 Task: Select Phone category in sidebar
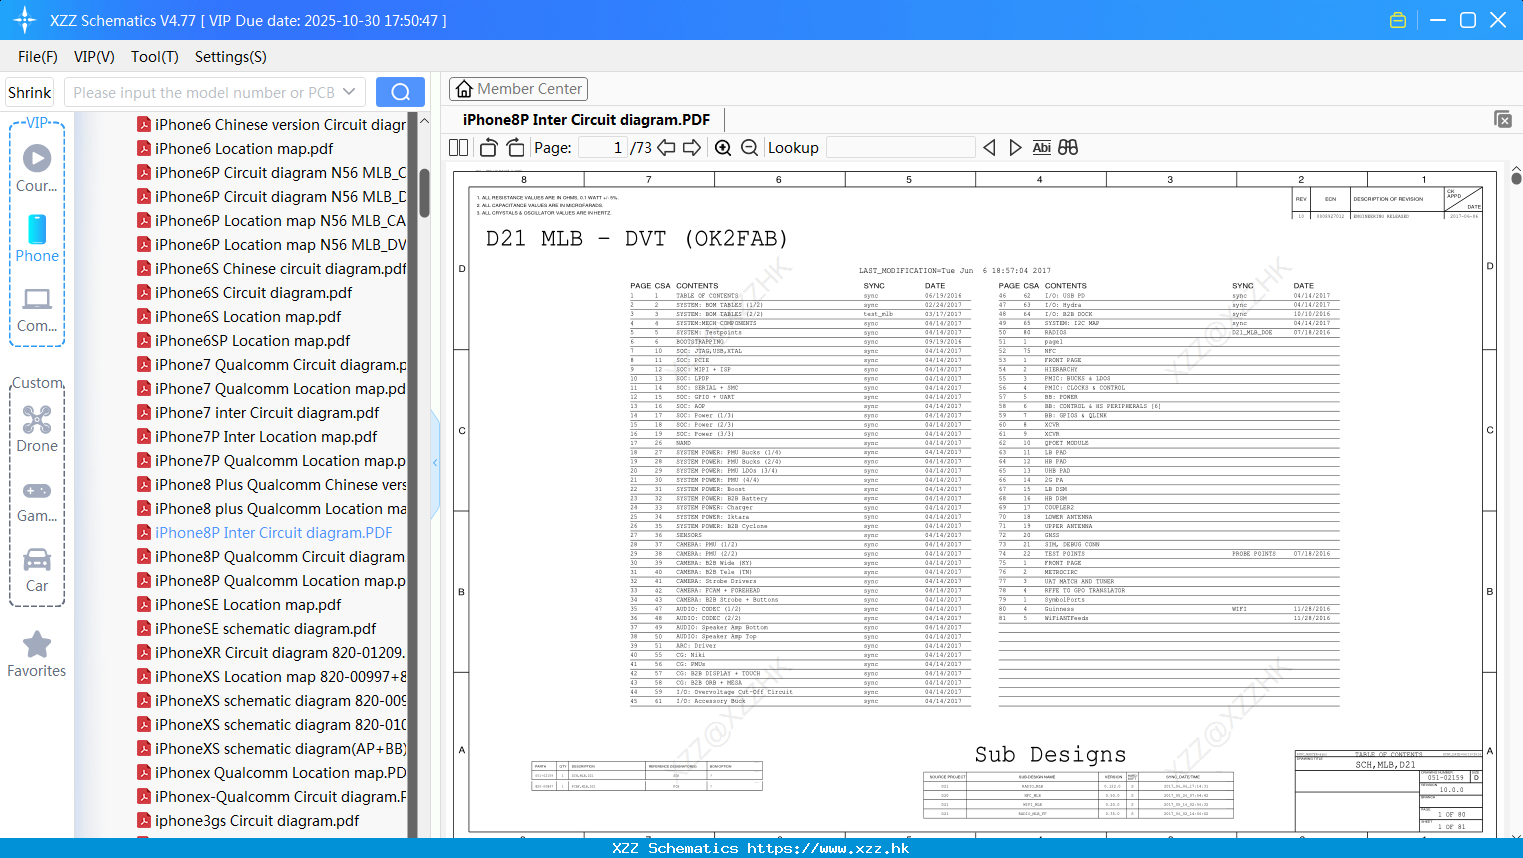click(x=37, y=239)
